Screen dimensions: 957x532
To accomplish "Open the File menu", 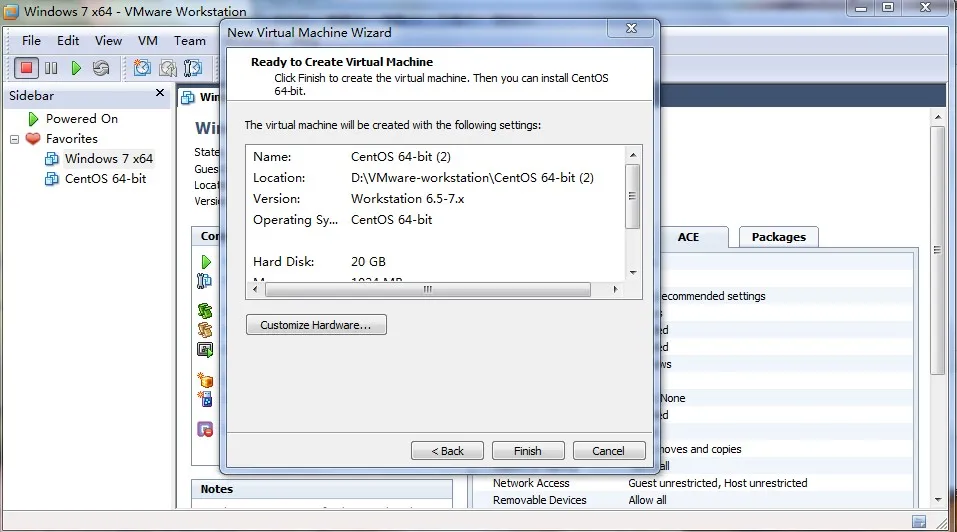I will click(x=31, y=41).
